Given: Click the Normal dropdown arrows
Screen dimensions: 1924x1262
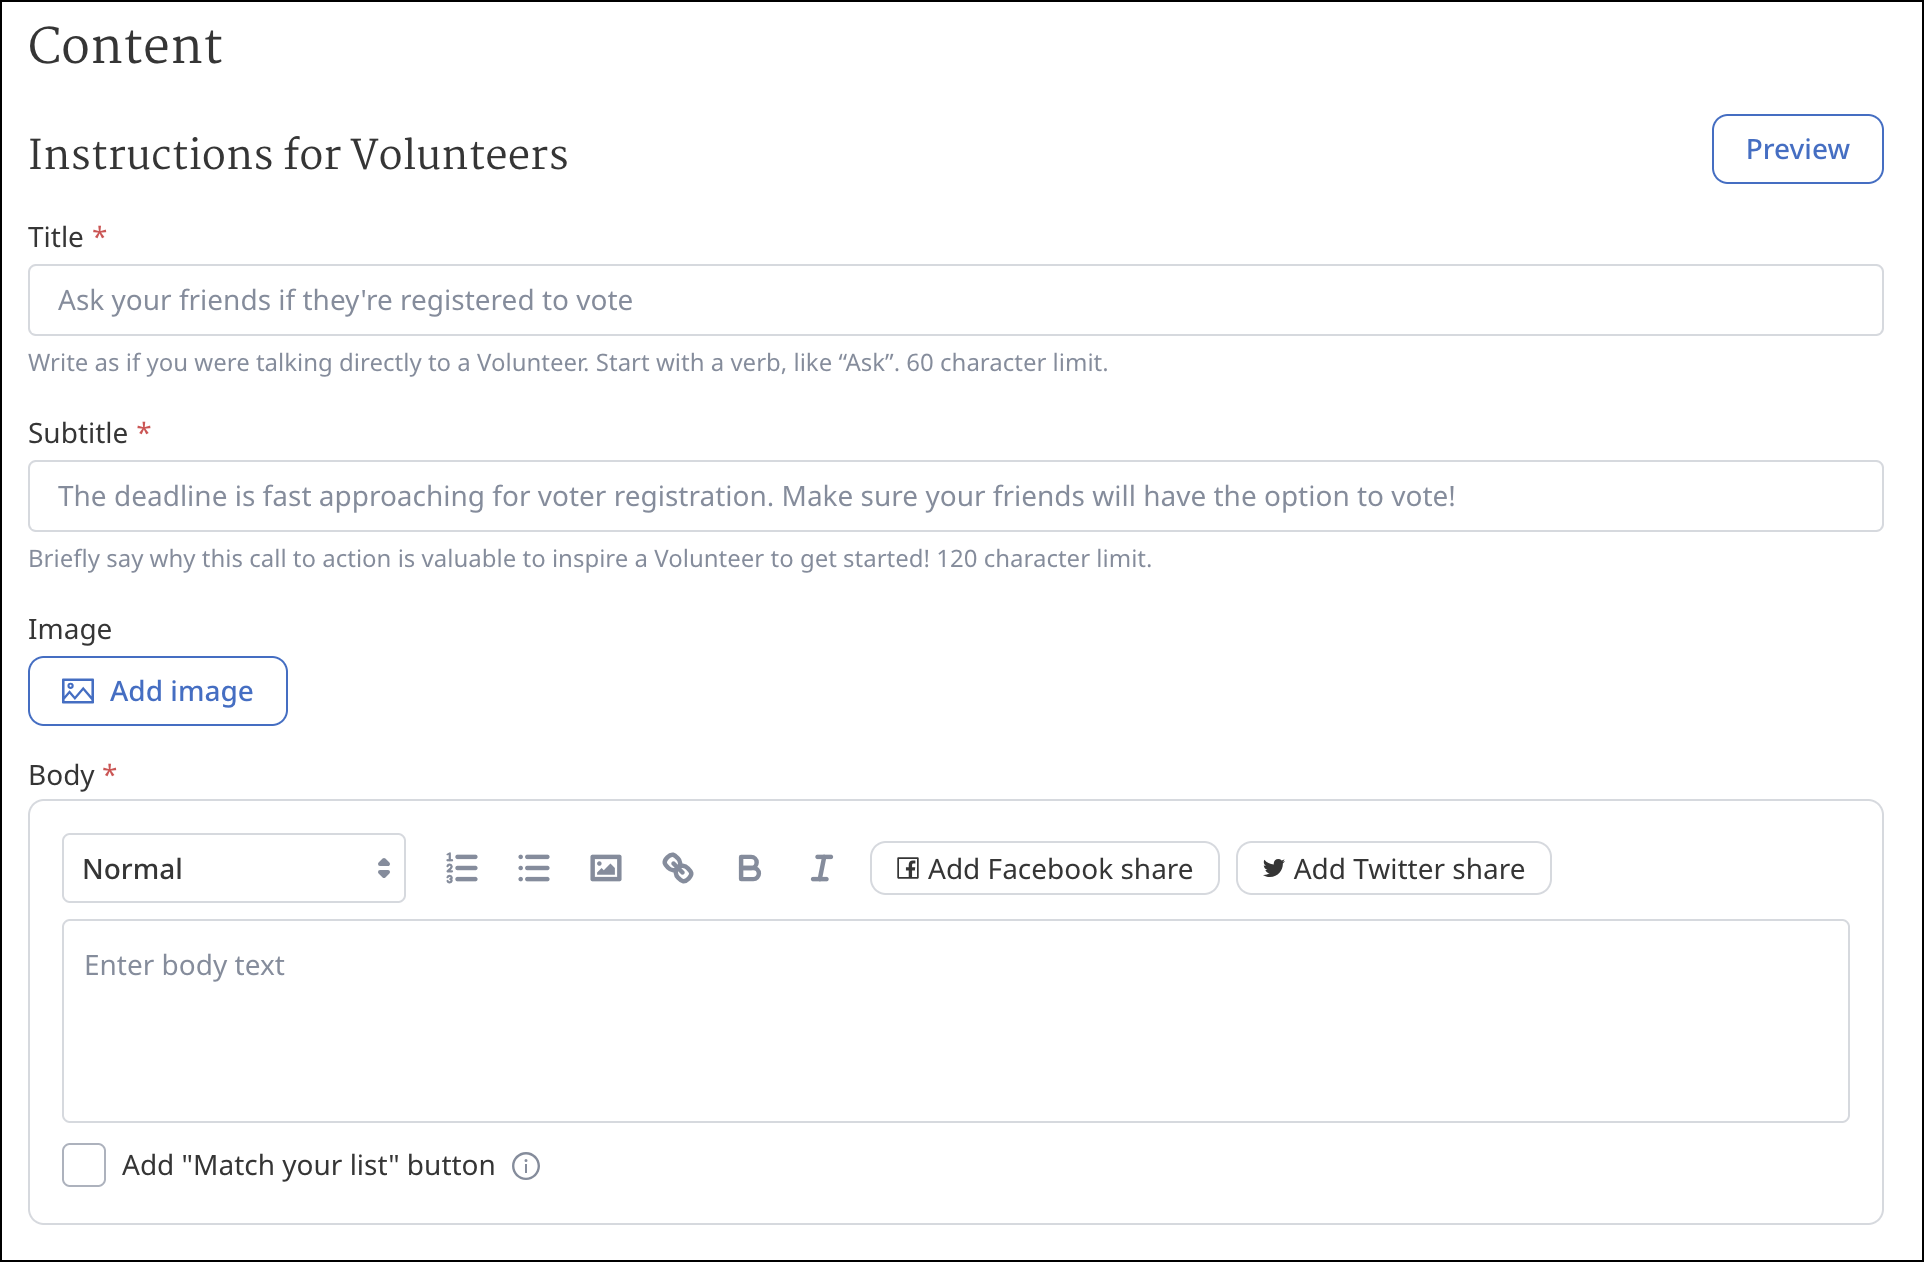Looking at the screenshot, I should 383,868.
